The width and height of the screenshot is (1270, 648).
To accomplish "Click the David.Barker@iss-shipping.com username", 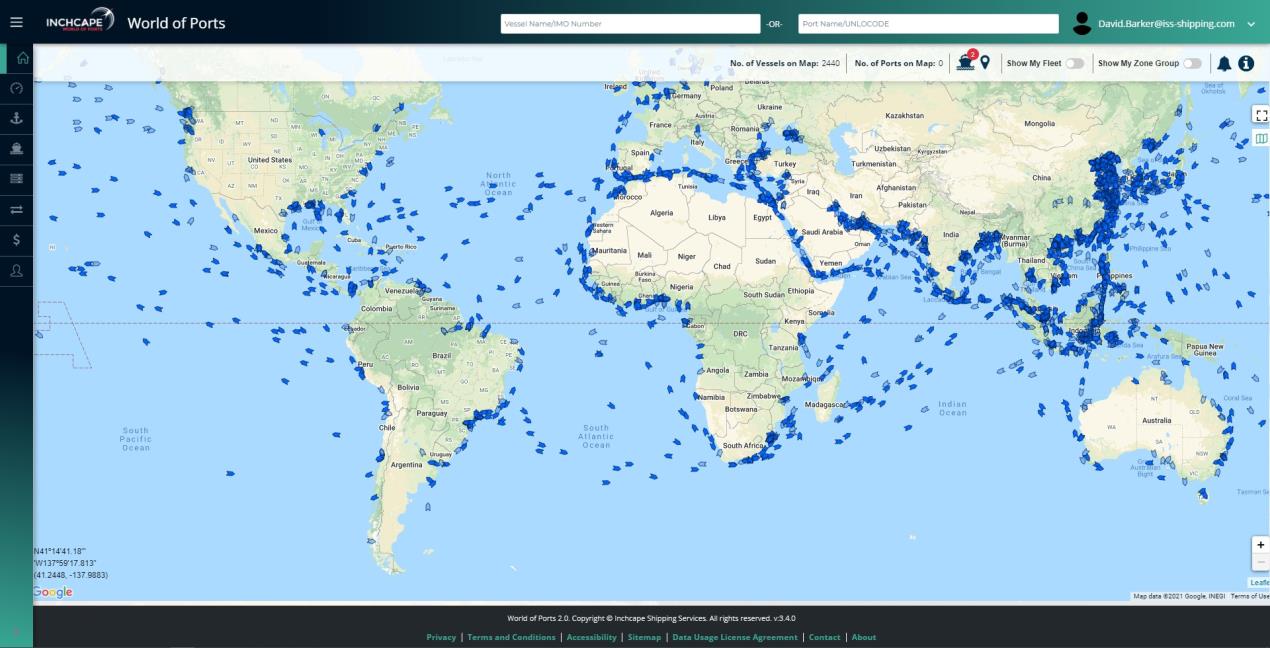I will coord(1166,23).
